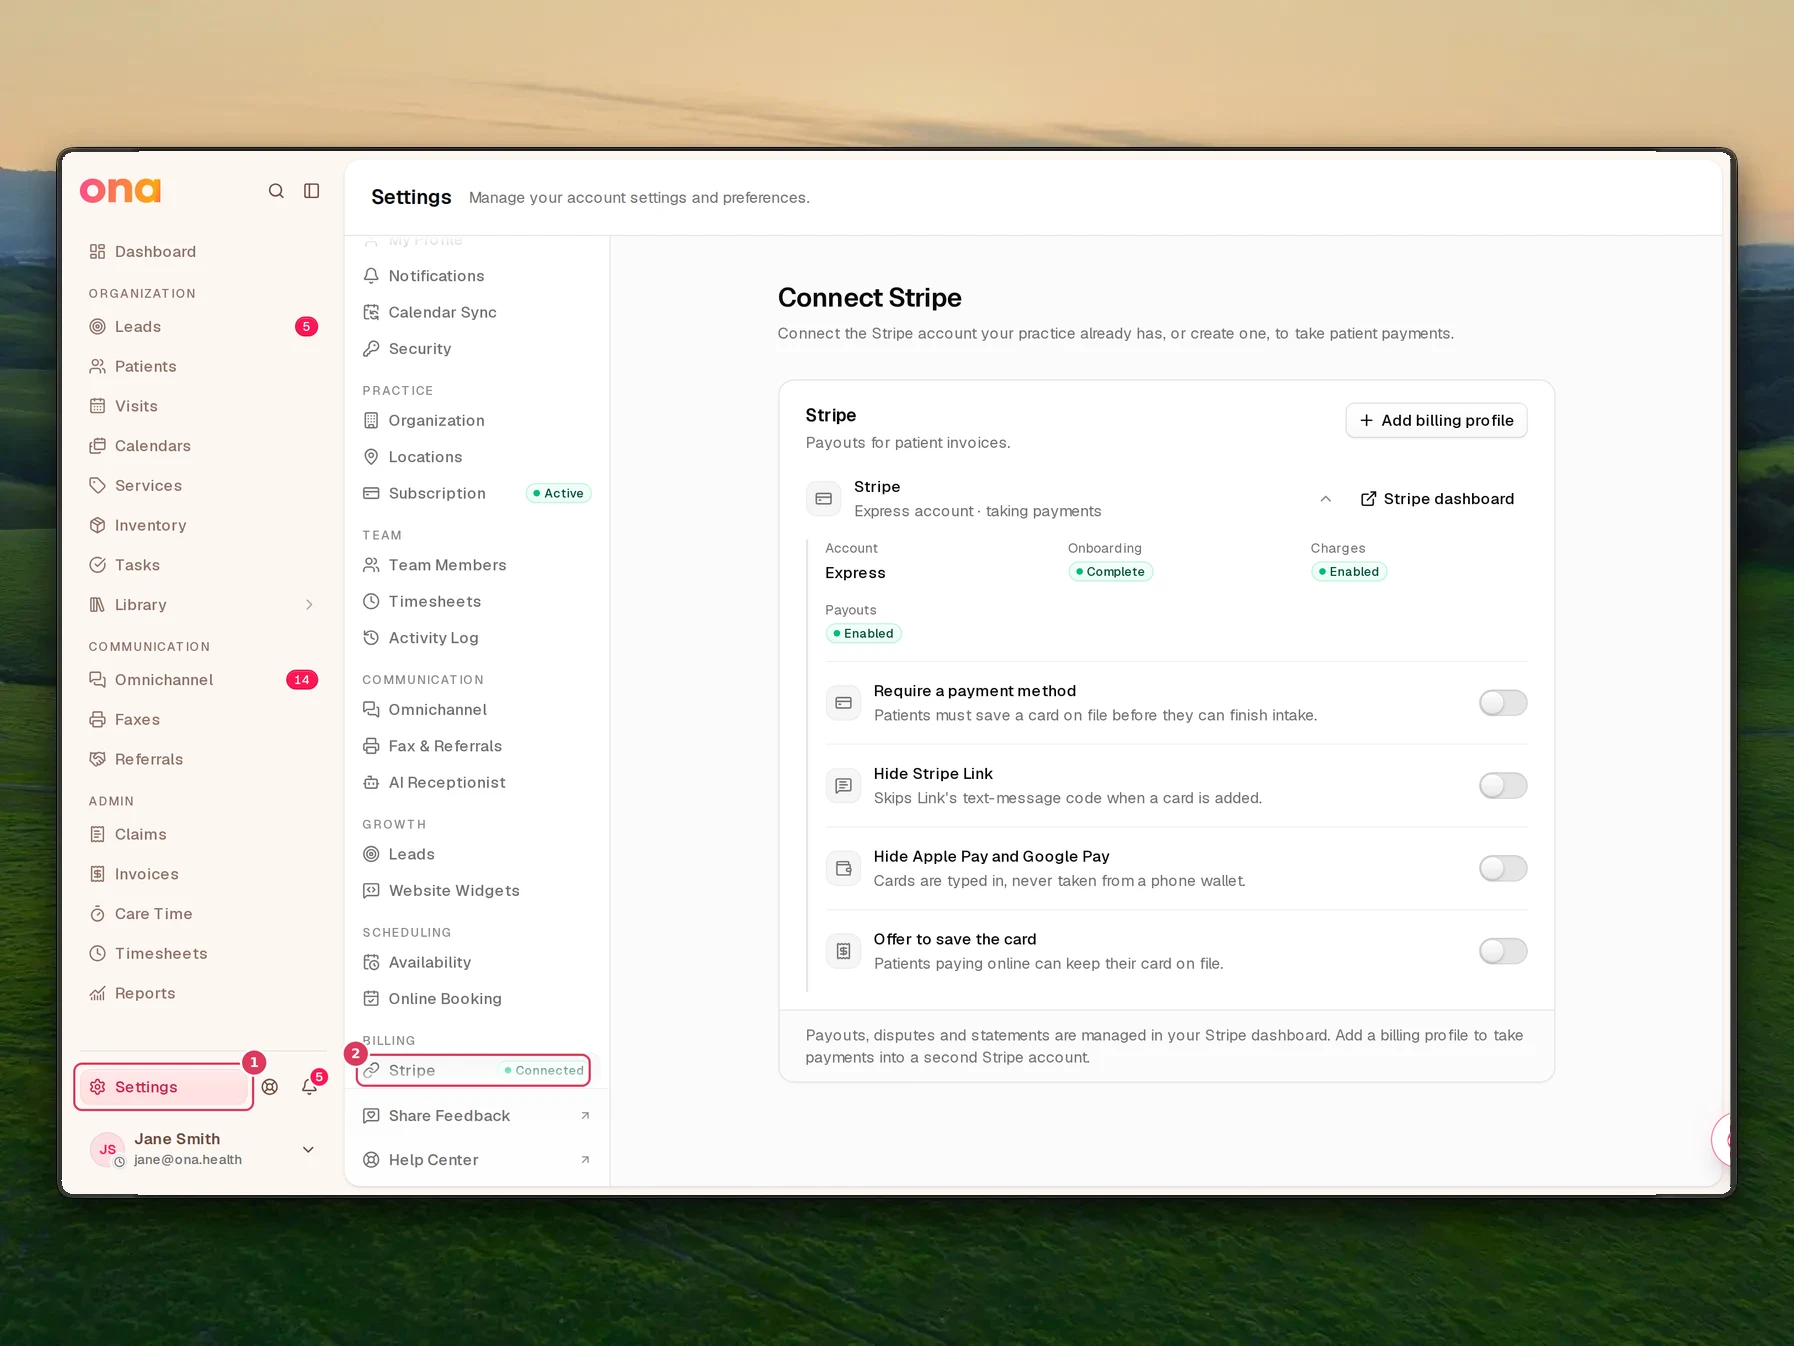Enable Require a payment method toggle
Viewport: 1794px width, 1346px height.
point(1503,703)
